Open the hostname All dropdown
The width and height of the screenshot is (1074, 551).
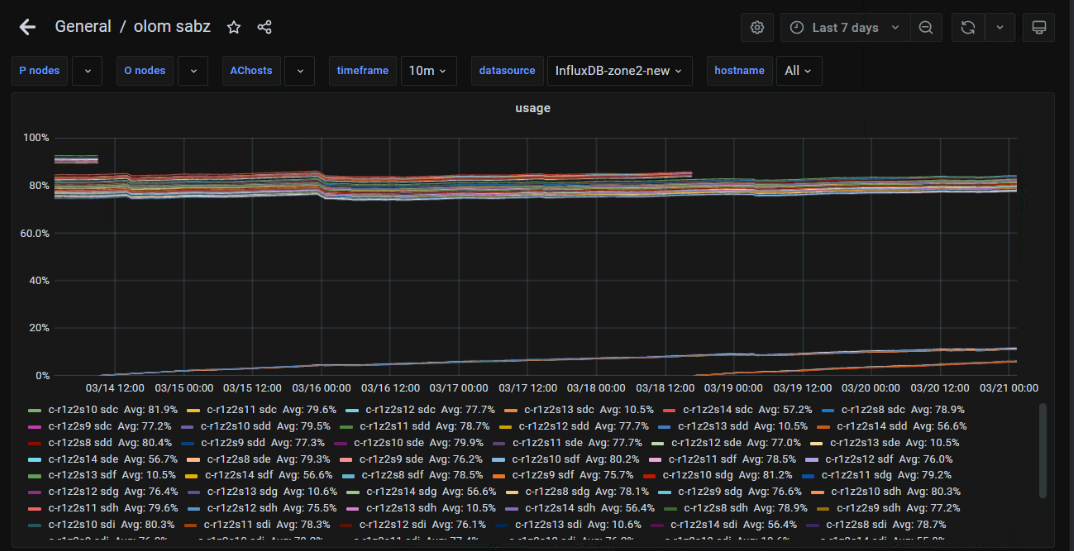tap(799, 71)
